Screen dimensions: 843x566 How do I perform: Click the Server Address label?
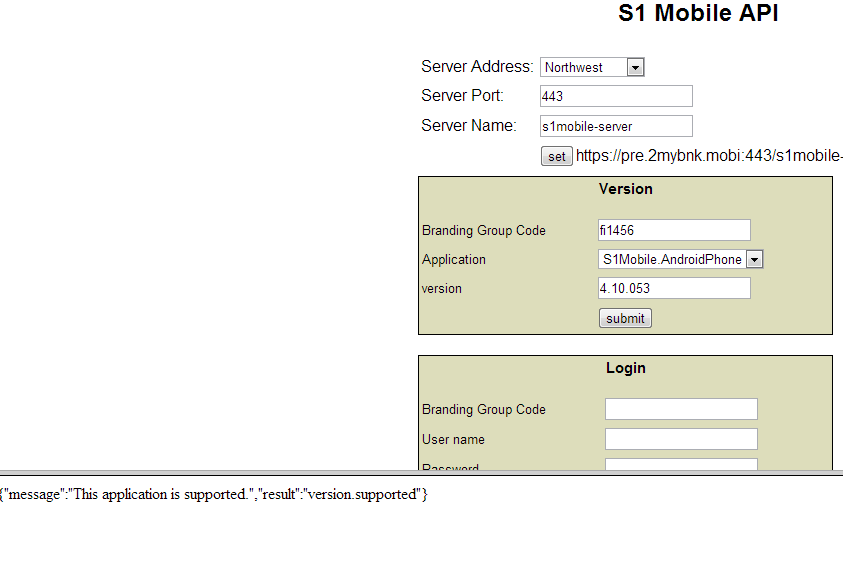(x=477, y=67)
